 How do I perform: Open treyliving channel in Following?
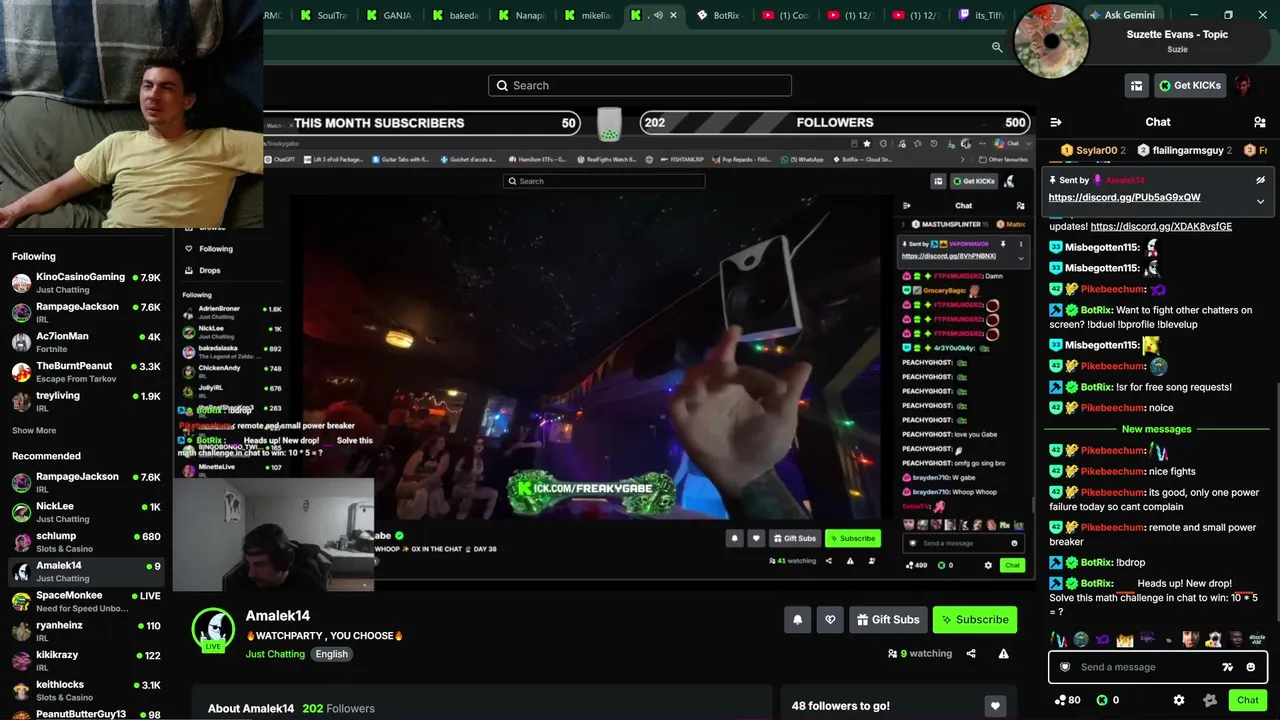(85, 402)
